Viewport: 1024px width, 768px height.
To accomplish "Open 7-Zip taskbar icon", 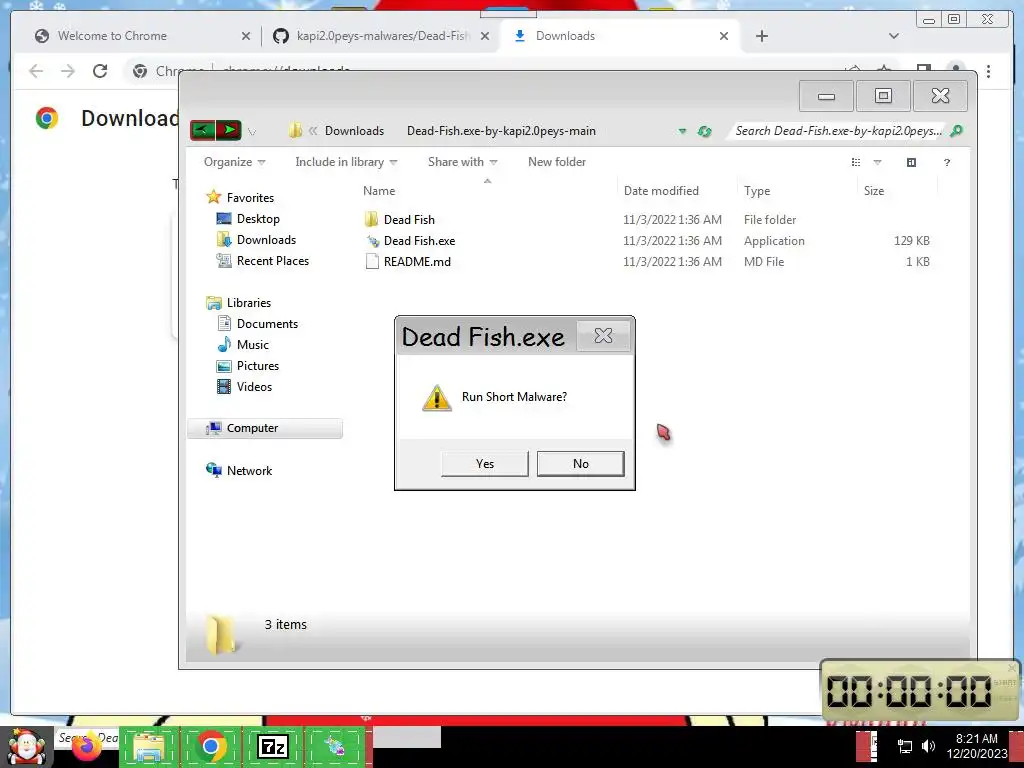I will click(x=272, y=746).
